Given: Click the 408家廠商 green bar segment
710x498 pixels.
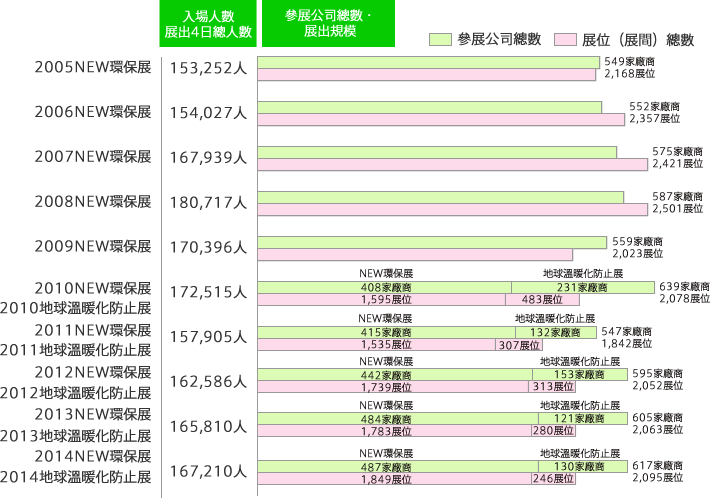Looking at the screenshot, I should click(384, 287).
